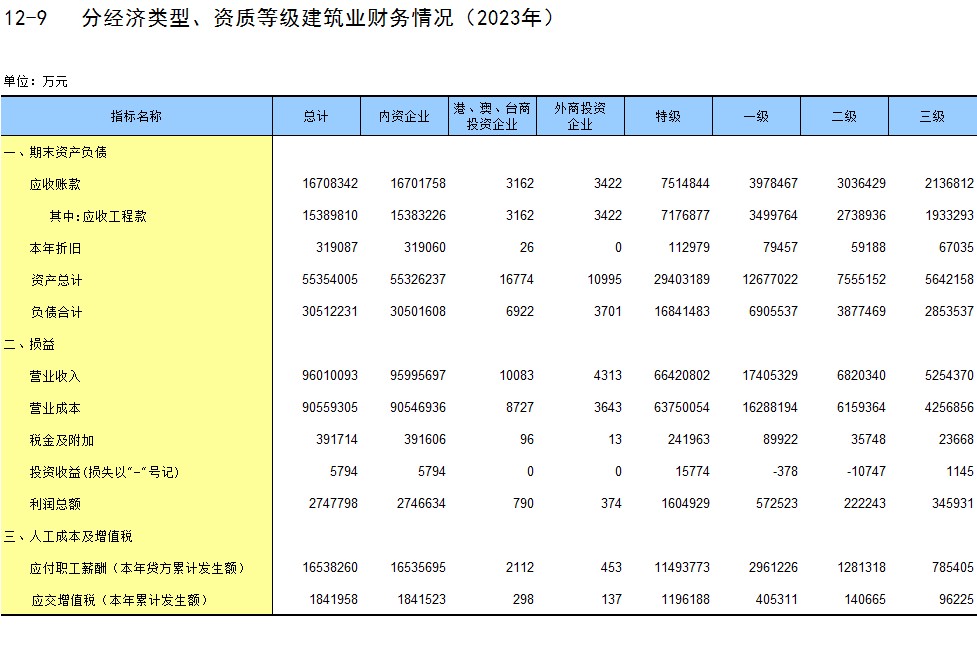Click the value 96010093 for 营业收入
The height and width of the screenshot is (648, 977).
click(x=330, y=376)
